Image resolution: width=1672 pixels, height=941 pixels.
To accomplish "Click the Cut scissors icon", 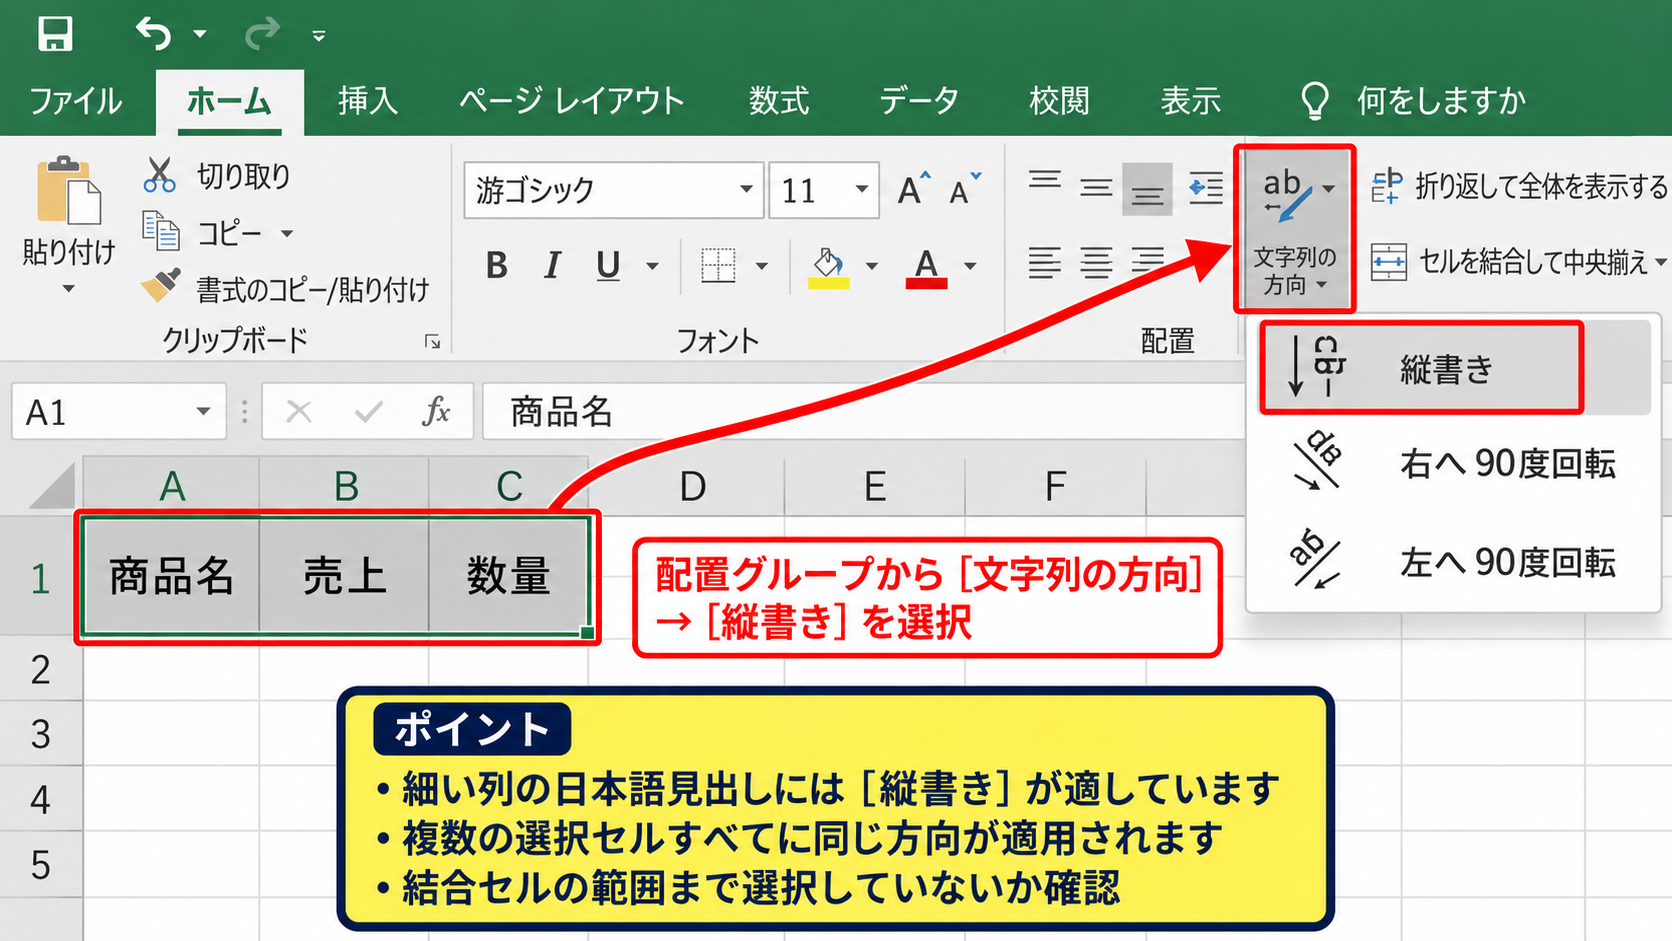I will click(x=159, y=175).
